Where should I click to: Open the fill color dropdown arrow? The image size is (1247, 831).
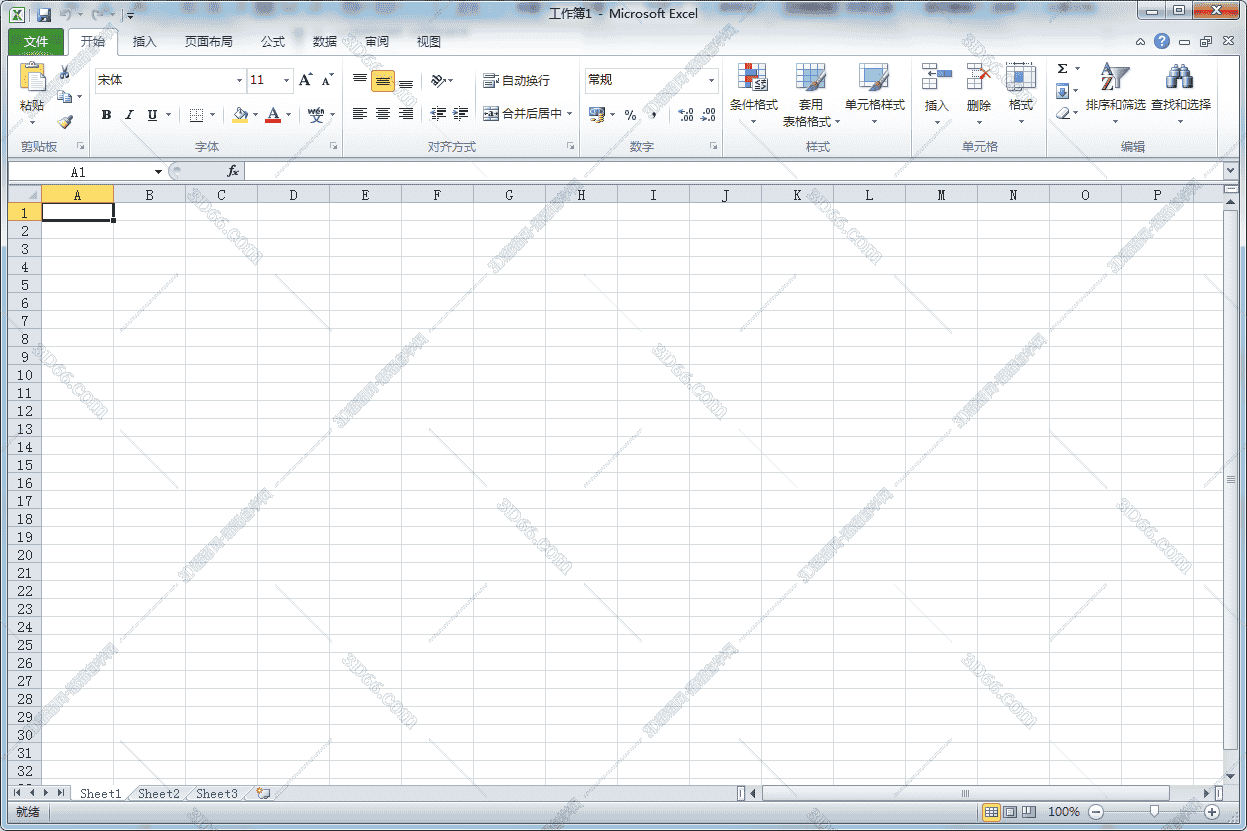tap(255, 114)
